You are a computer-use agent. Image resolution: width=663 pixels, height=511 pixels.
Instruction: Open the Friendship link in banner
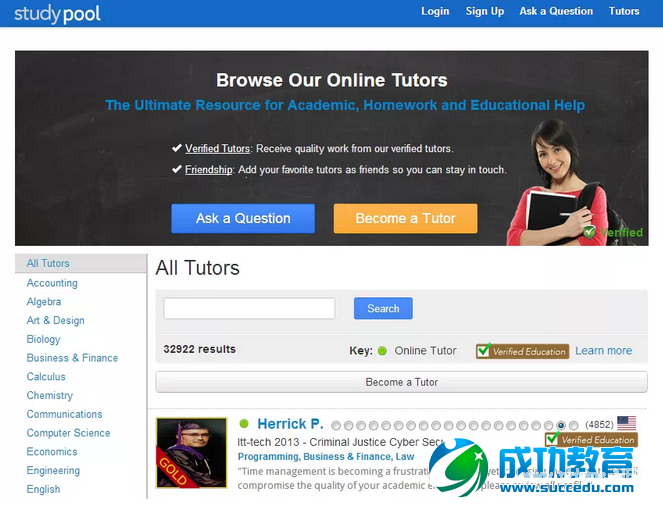[208, 169]
